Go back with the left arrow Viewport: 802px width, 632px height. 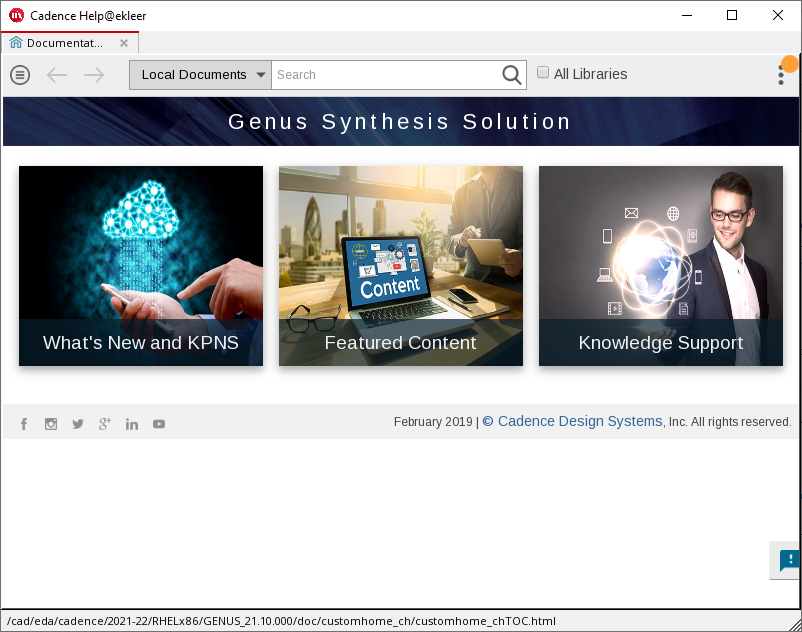(x=57, y=75)
